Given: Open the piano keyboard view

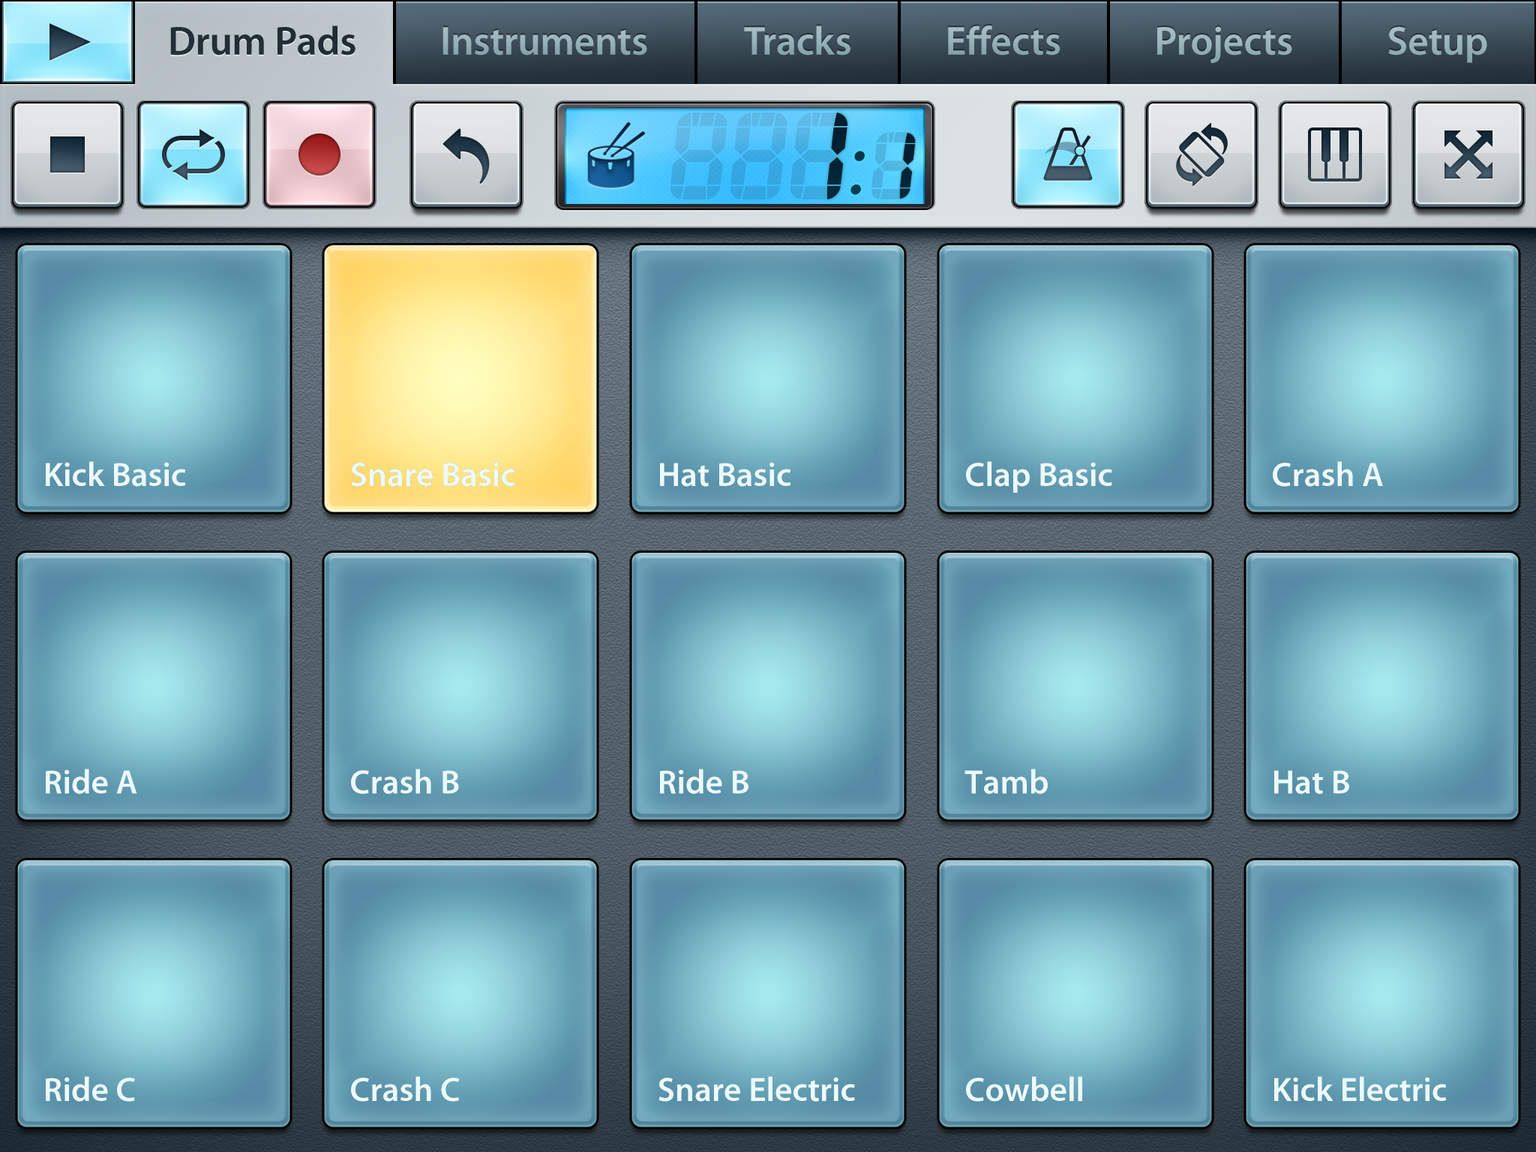Looking at the screenshot, I should 1335,155.
